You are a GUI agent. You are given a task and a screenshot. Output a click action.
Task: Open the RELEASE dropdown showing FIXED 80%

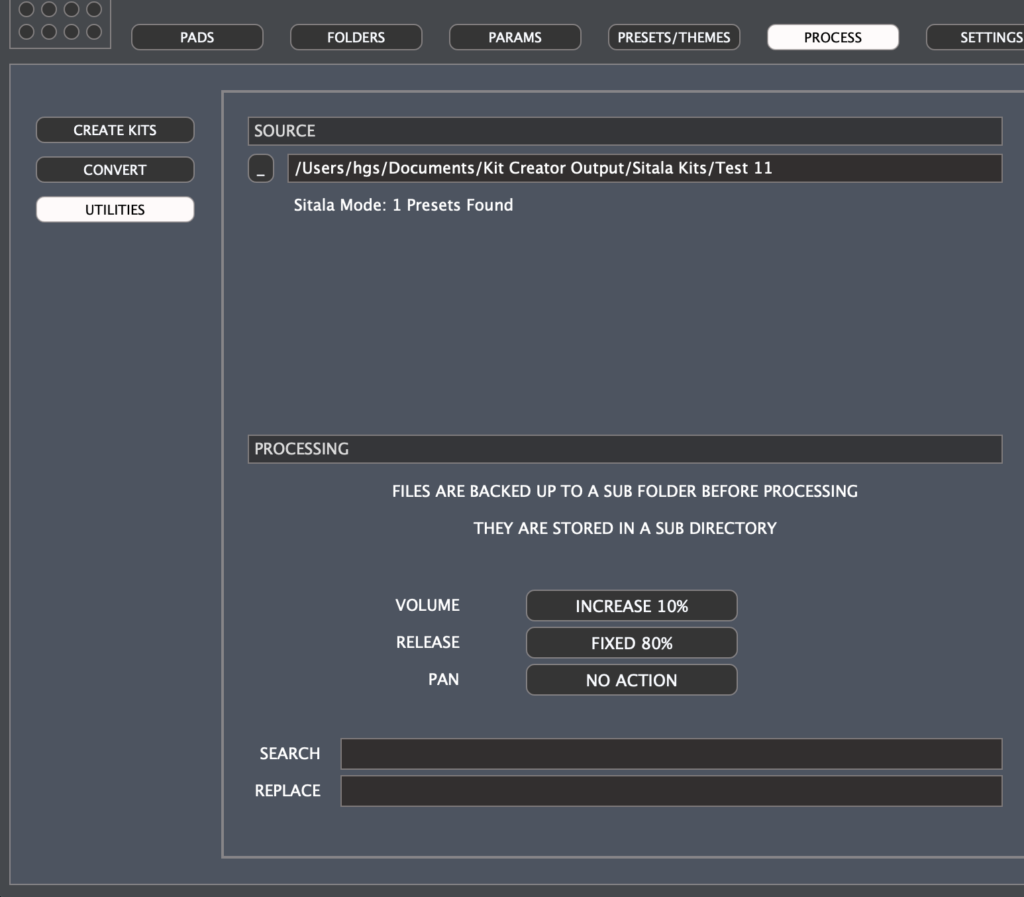632,643
